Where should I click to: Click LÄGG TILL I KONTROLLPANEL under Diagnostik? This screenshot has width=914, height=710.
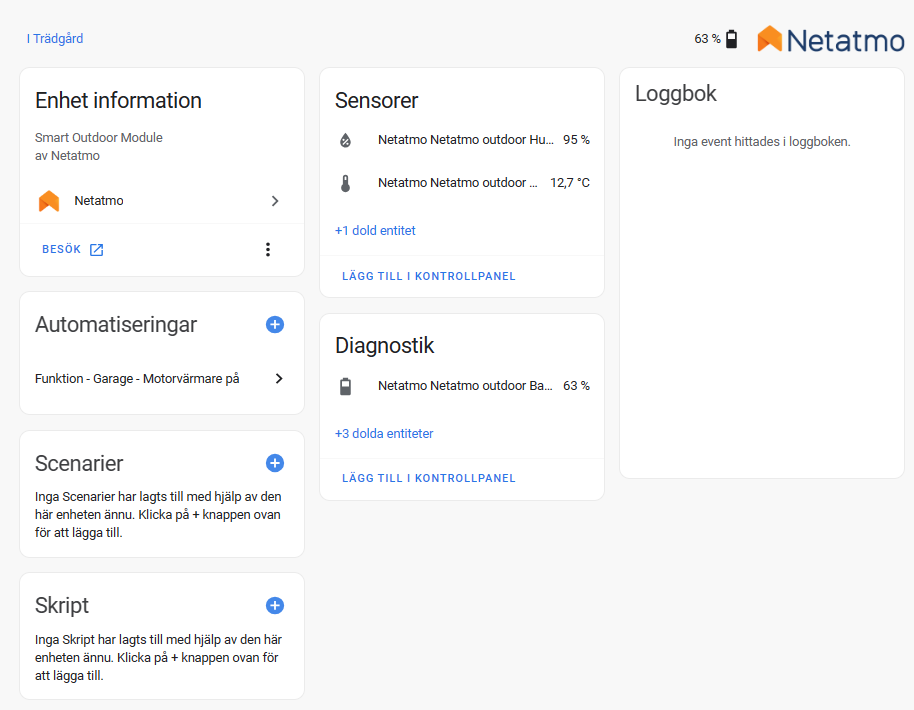[x=428, y=478]
